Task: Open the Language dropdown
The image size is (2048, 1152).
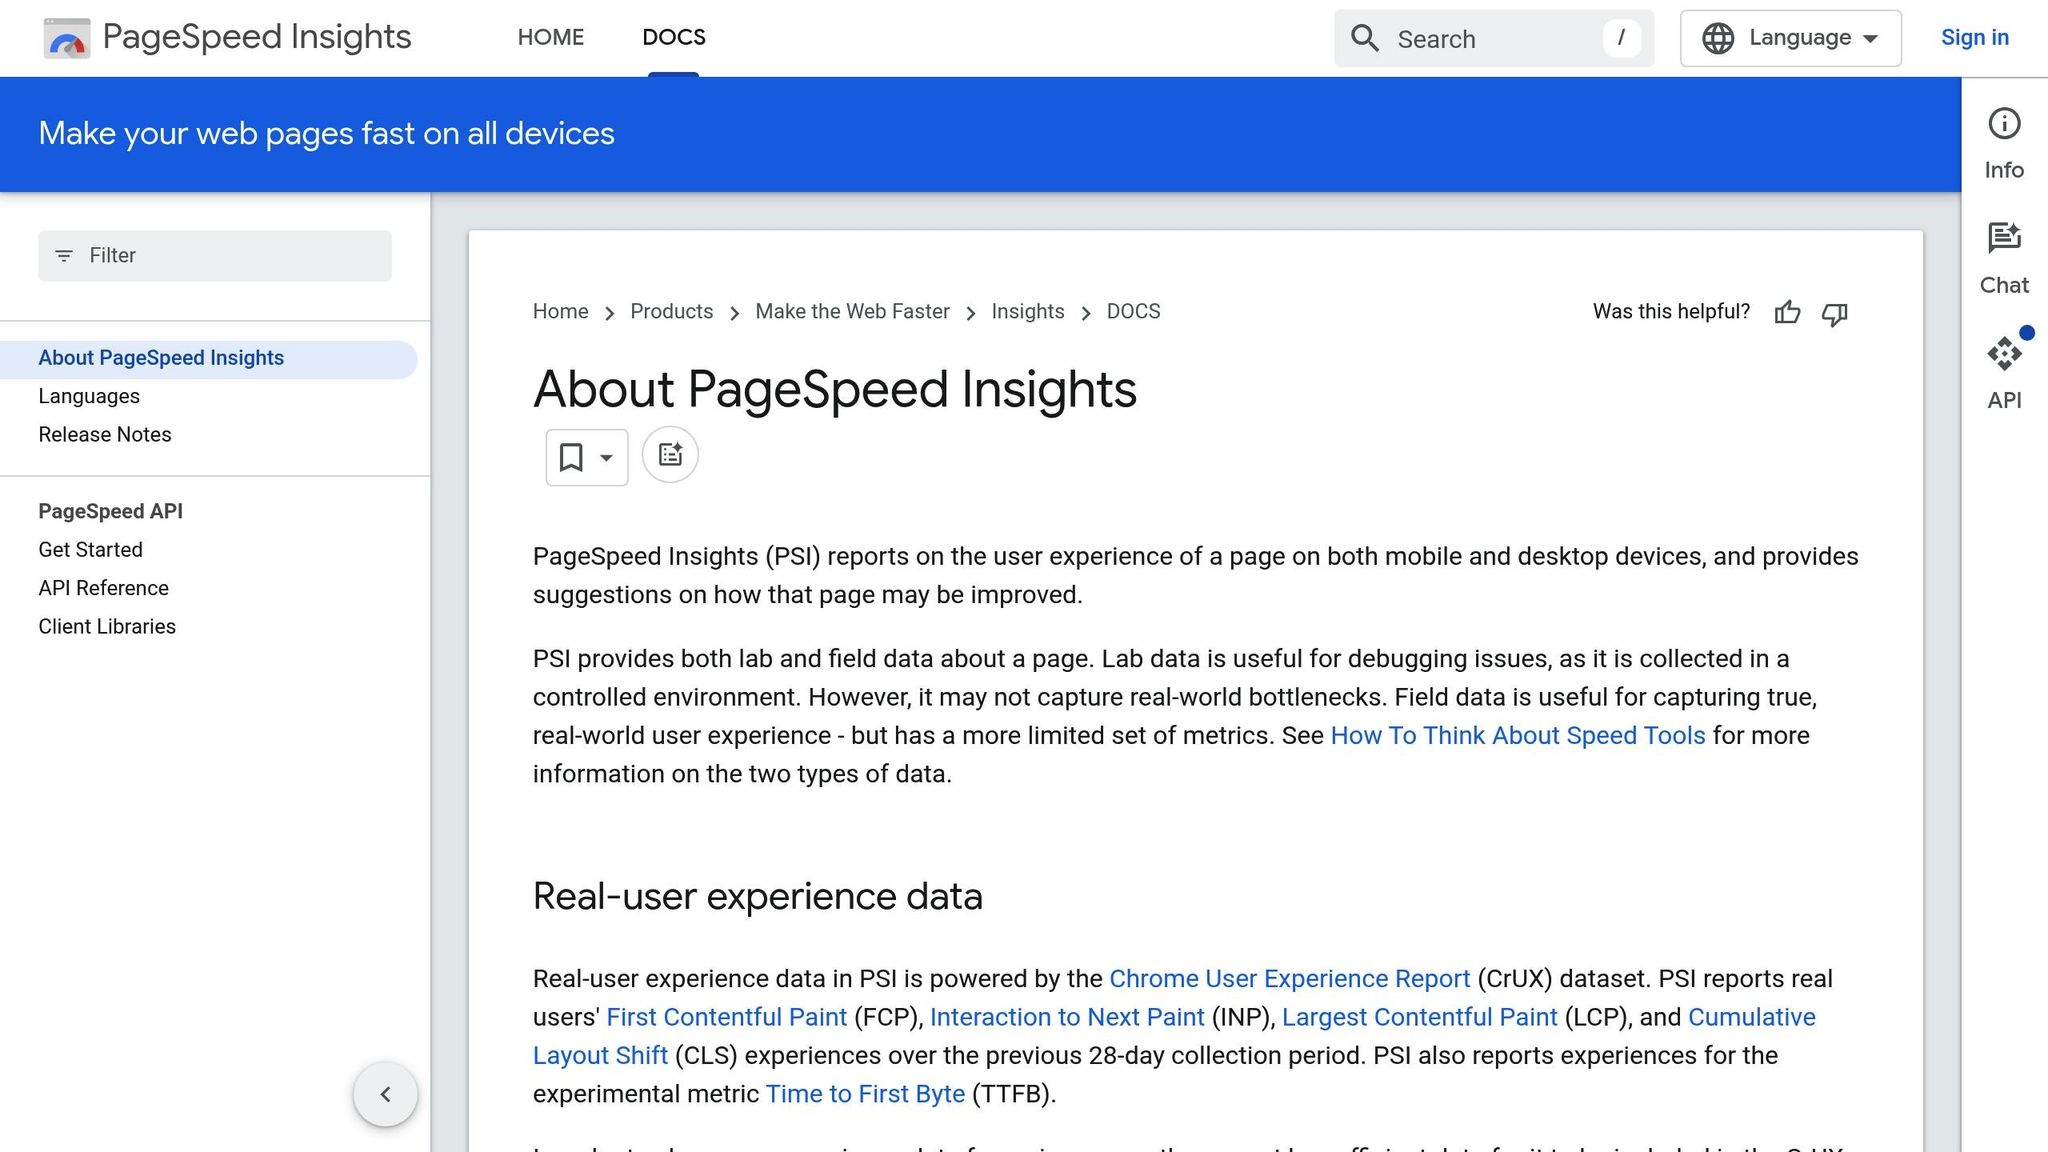Action: tap(1790, 39)
